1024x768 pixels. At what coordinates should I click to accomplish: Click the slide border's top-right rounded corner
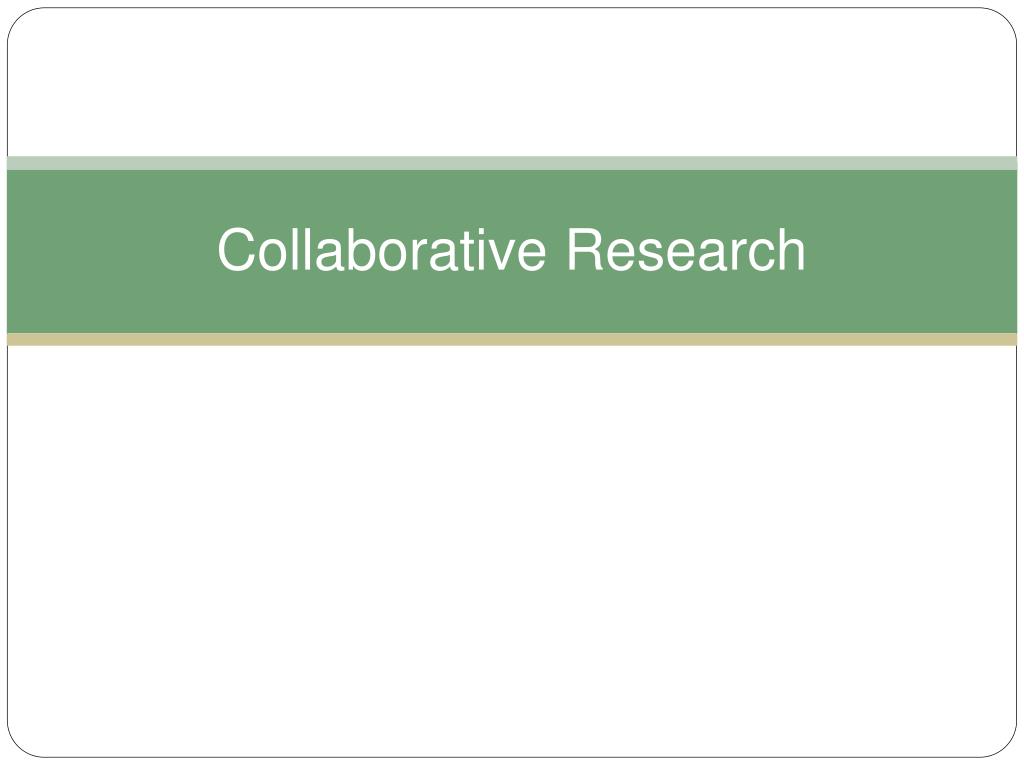point(1006,18)
